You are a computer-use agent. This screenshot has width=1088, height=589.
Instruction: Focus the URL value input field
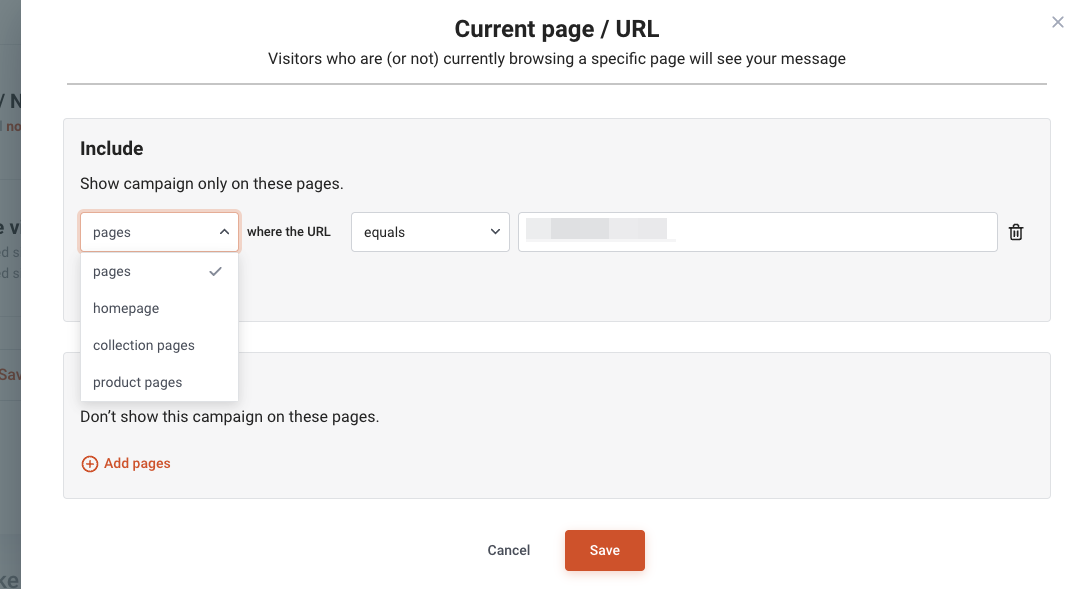(x=758, y=232)
